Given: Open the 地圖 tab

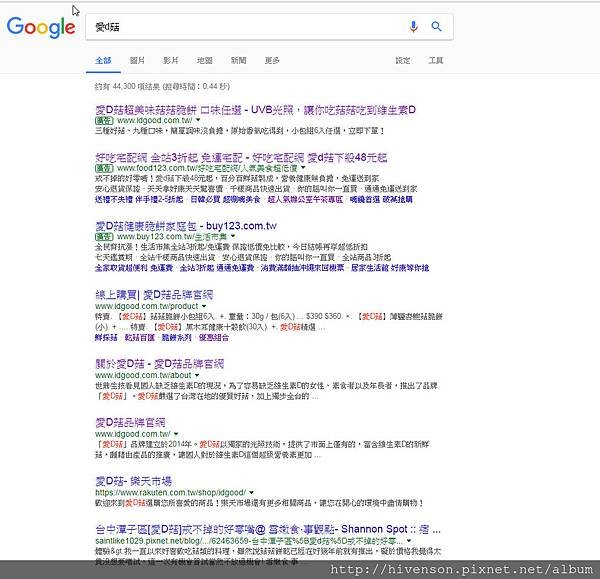Looking at the screenshot, I should coord(205,60).
